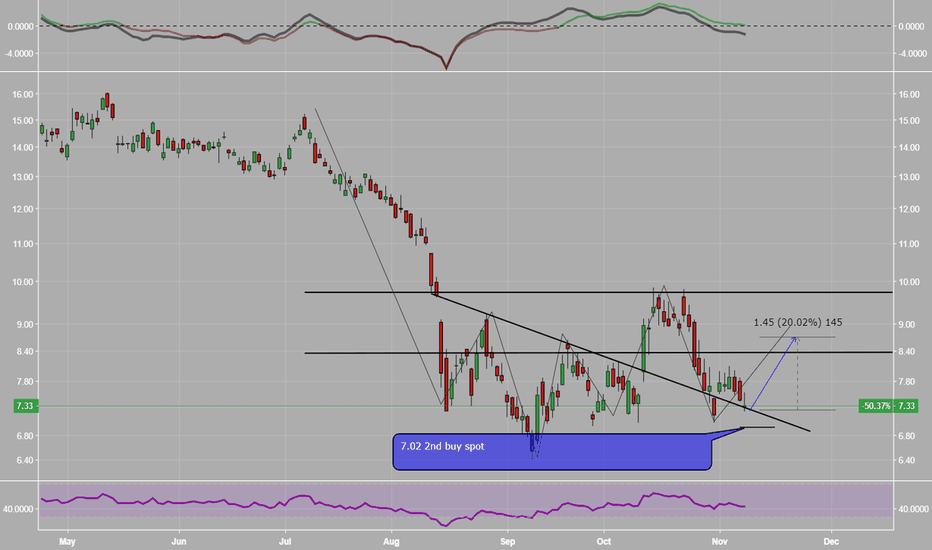Click 11.00 on the right price axis
932x550 pixels.
(x=909, y=244)
